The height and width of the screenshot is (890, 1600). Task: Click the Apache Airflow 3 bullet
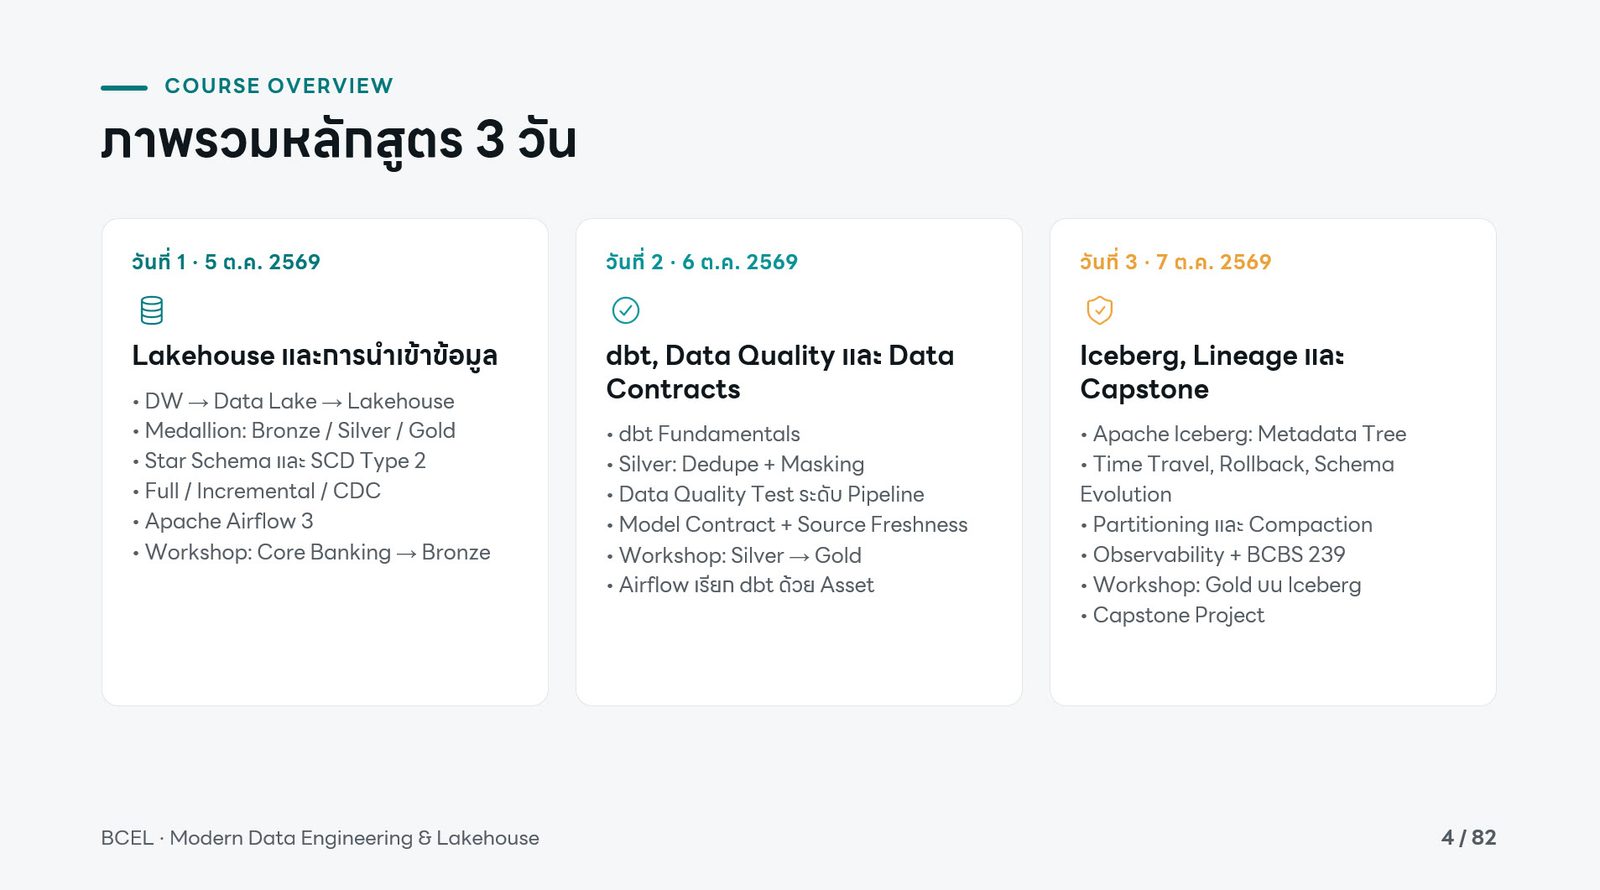click(223, 521)
